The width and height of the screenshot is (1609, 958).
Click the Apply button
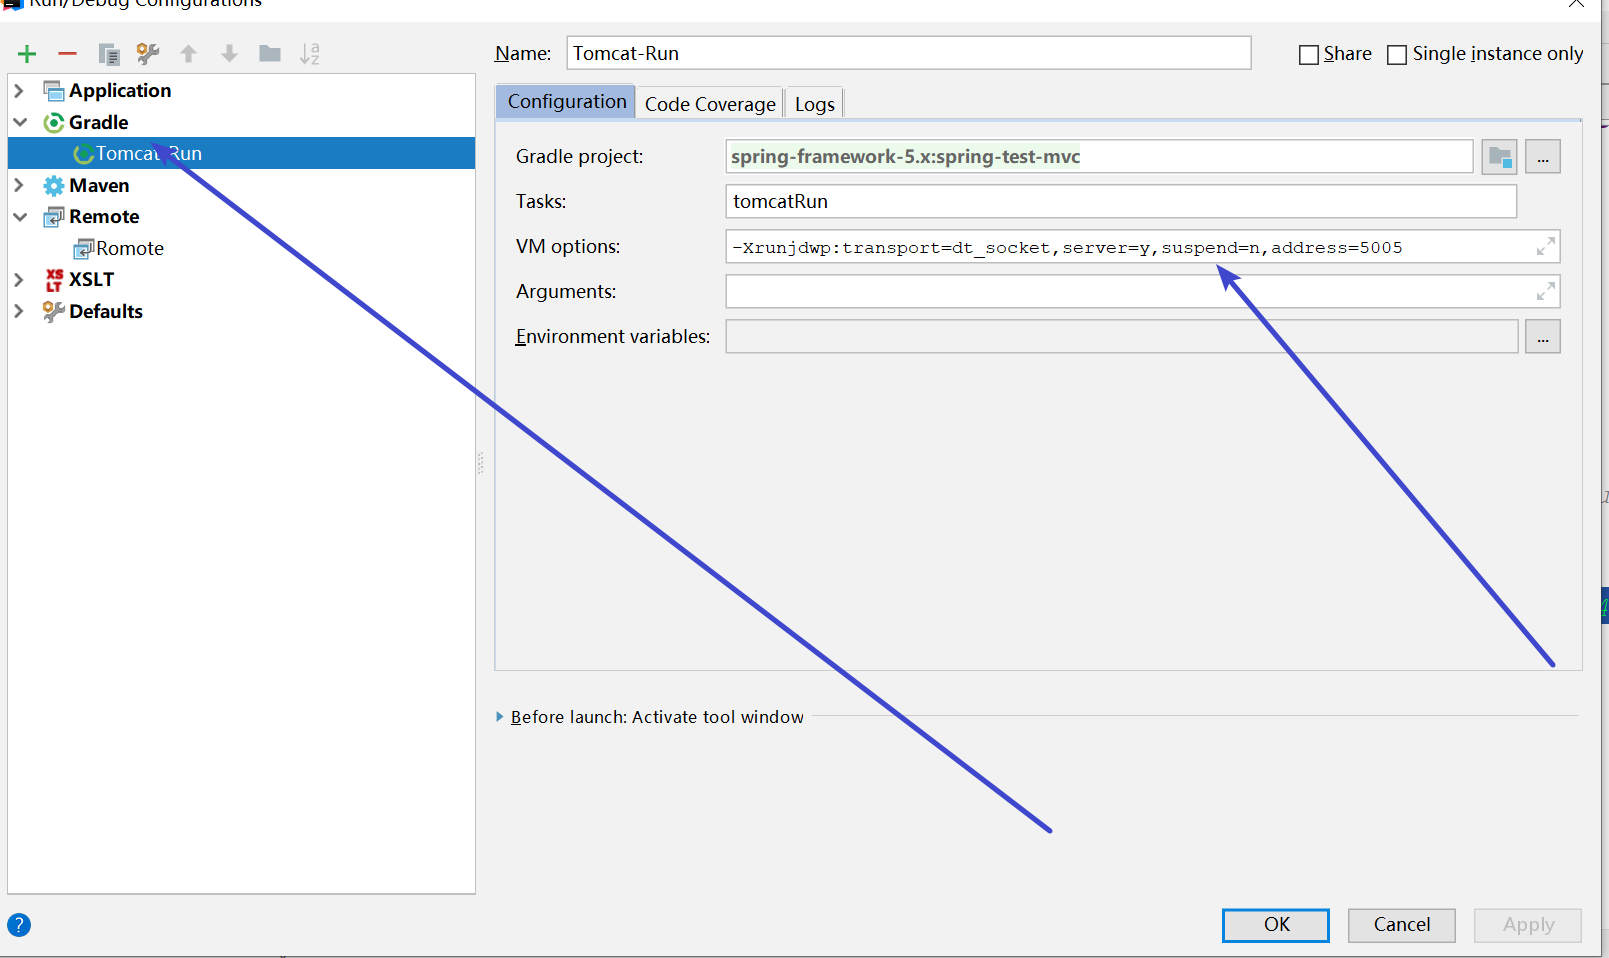click(1528, 925)
